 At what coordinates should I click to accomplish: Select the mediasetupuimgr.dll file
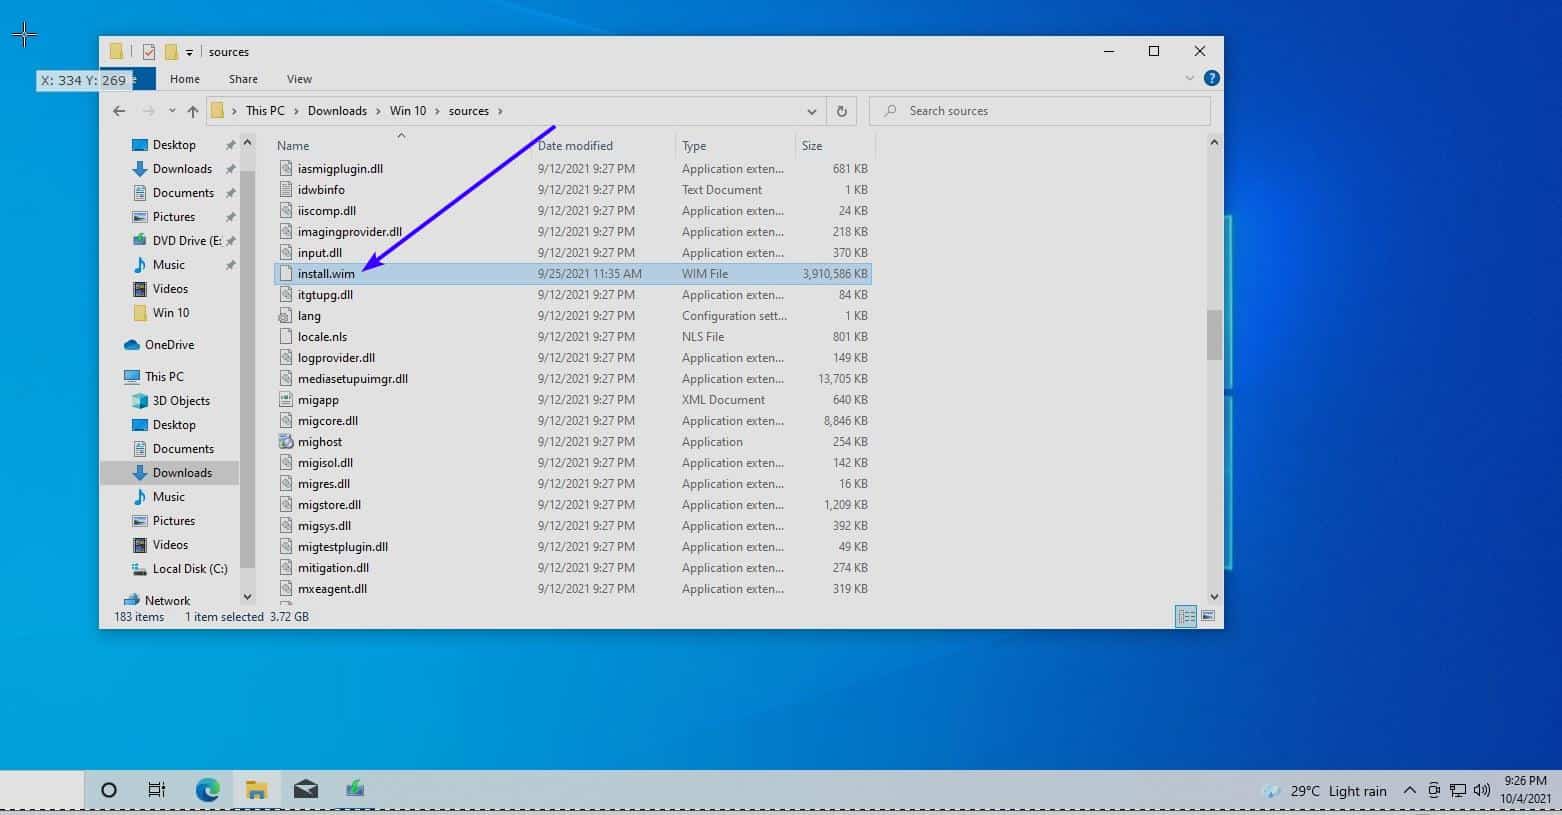click(573, 379)
